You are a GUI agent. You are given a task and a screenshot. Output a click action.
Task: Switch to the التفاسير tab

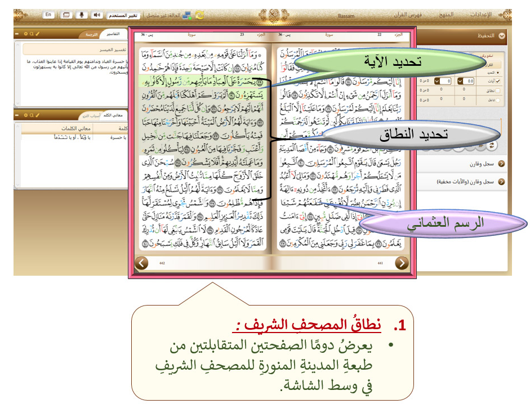point(113,34)
